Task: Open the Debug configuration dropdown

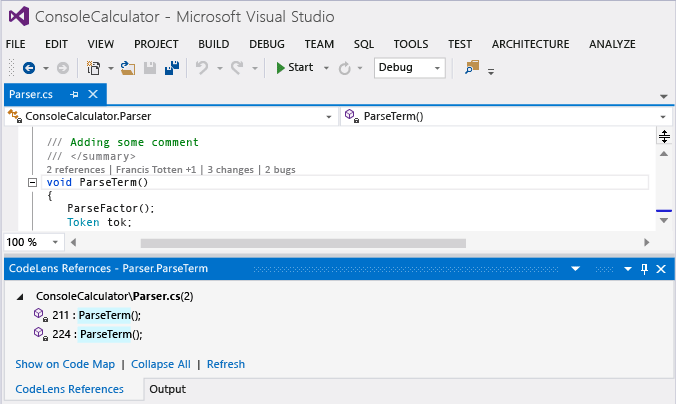Action: 437,68
